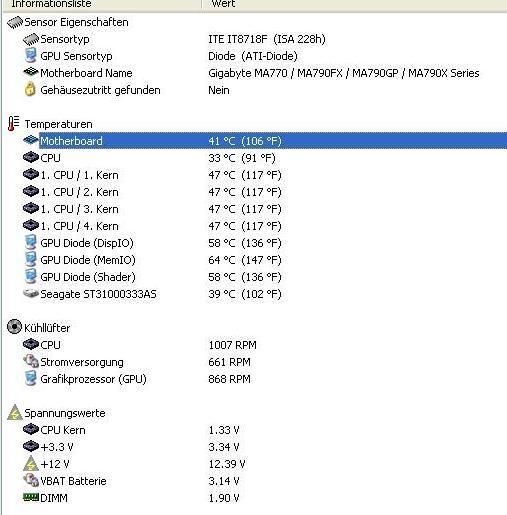Click the Kühllüfter fan icon

[14, 327]
